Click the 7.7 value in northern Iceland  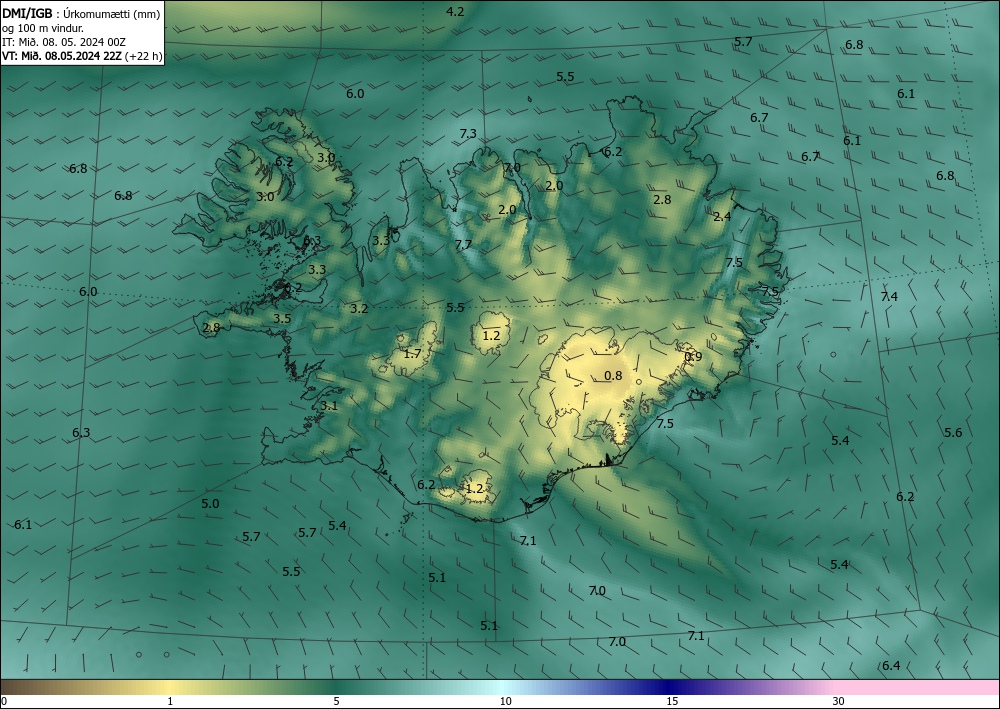tap(463, 245)
